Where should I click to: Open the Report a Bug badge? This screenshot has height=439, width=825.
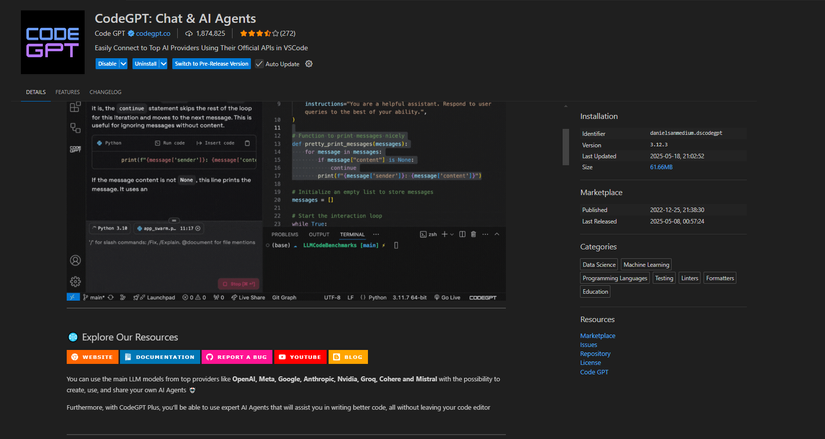click(237, 357)
